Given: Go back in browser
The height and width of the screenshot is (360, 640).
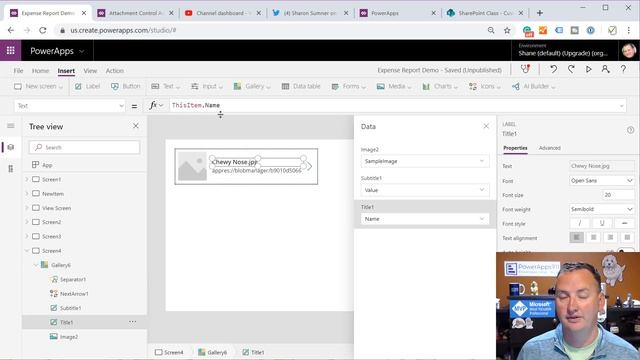Looking at the screenshot, I should click(x=11, y=30).
